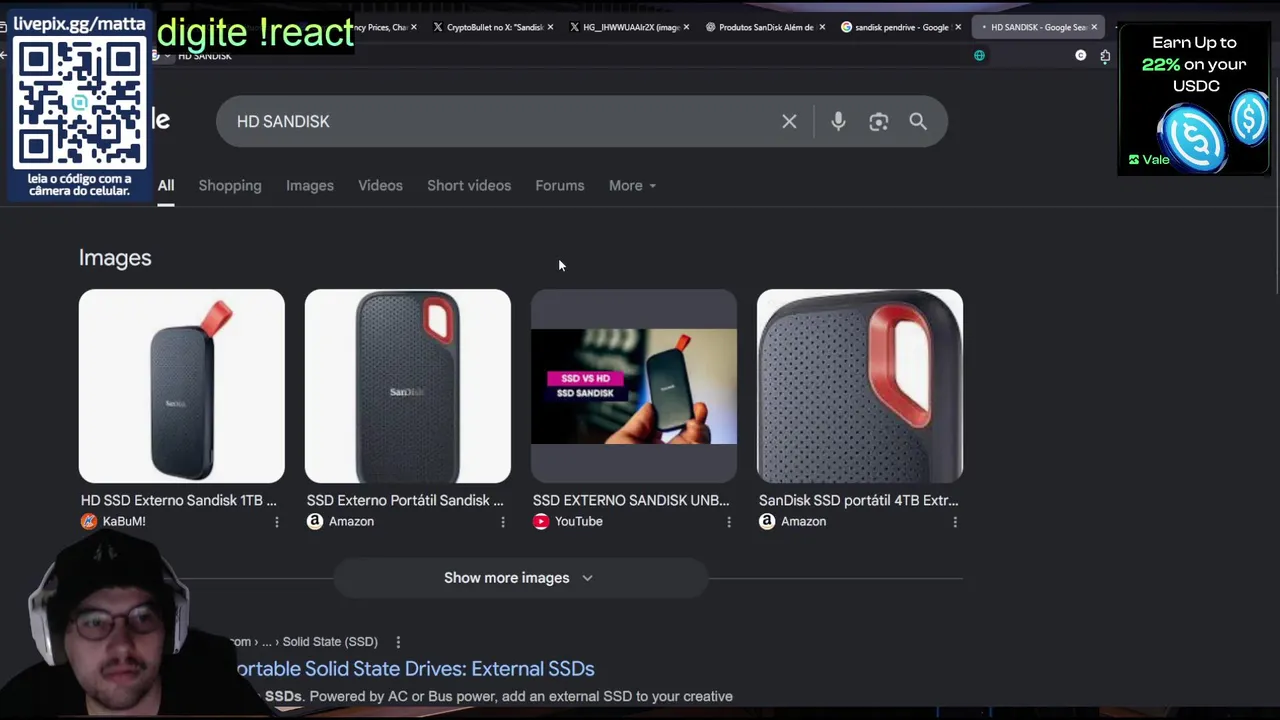Open Amazon SSD Externo Portátil Sandisk thumbnail
Viewport: 1280px width, 720px height.
point(408,386)
